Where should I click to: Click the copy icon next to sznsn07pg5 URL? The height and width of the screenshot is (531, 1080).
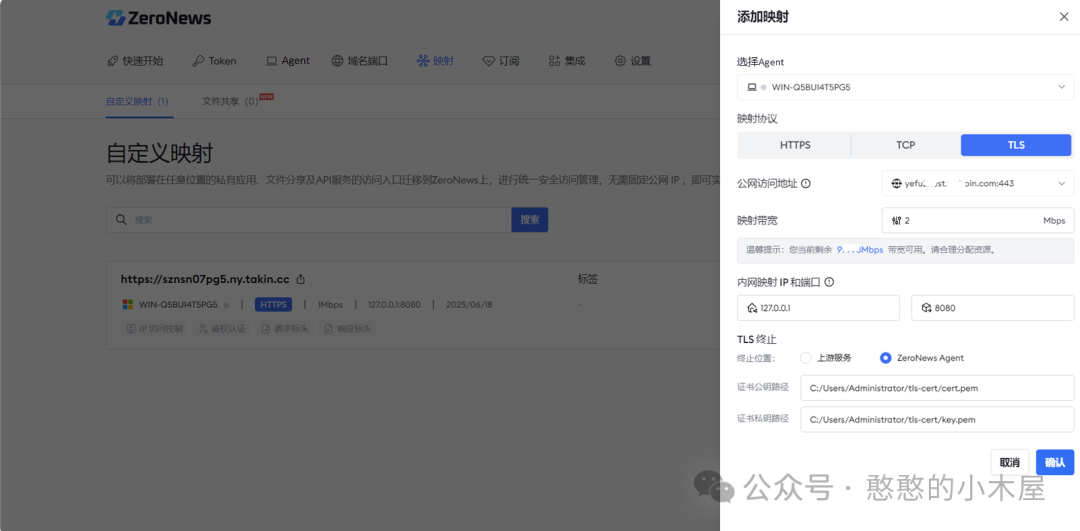click(301, 280)
